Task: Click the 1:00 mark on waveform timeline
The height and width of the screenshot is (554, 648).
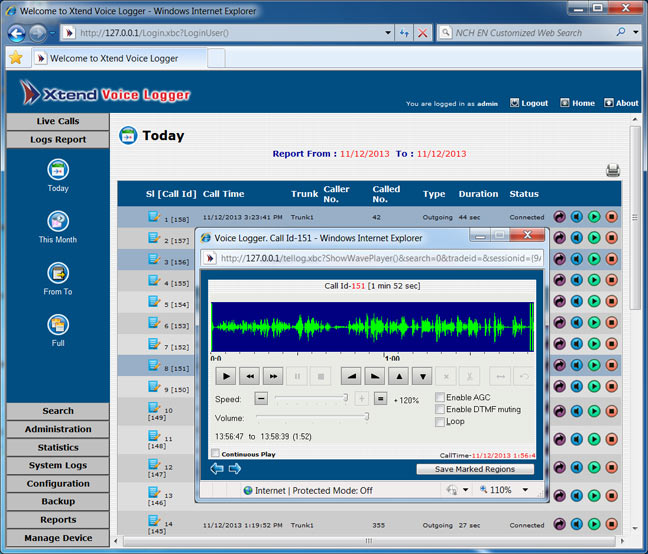Action: pyautogui.click(x=392, y=358)
